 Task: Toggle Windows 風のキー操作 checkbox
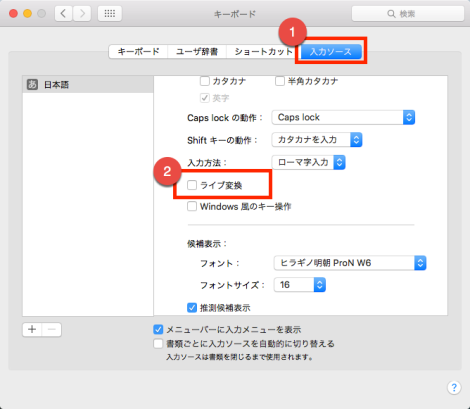pyautogui.click(x=192, y=206)
